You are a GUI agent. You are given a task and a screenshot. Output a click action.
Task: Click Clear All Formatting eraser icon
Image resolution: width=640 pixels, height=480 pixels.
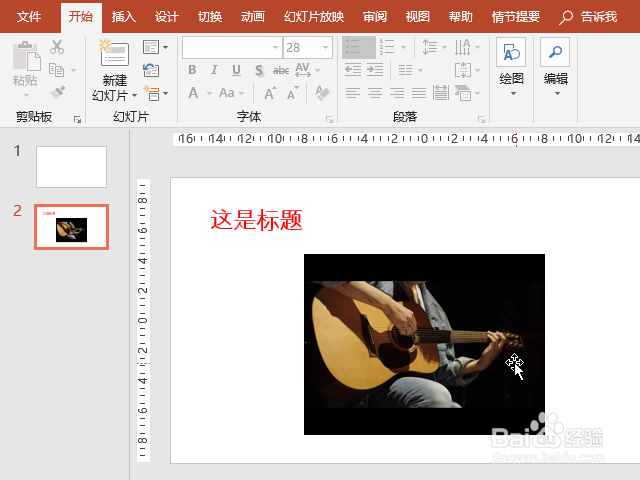pyautogui.click(x=322, y=93)
